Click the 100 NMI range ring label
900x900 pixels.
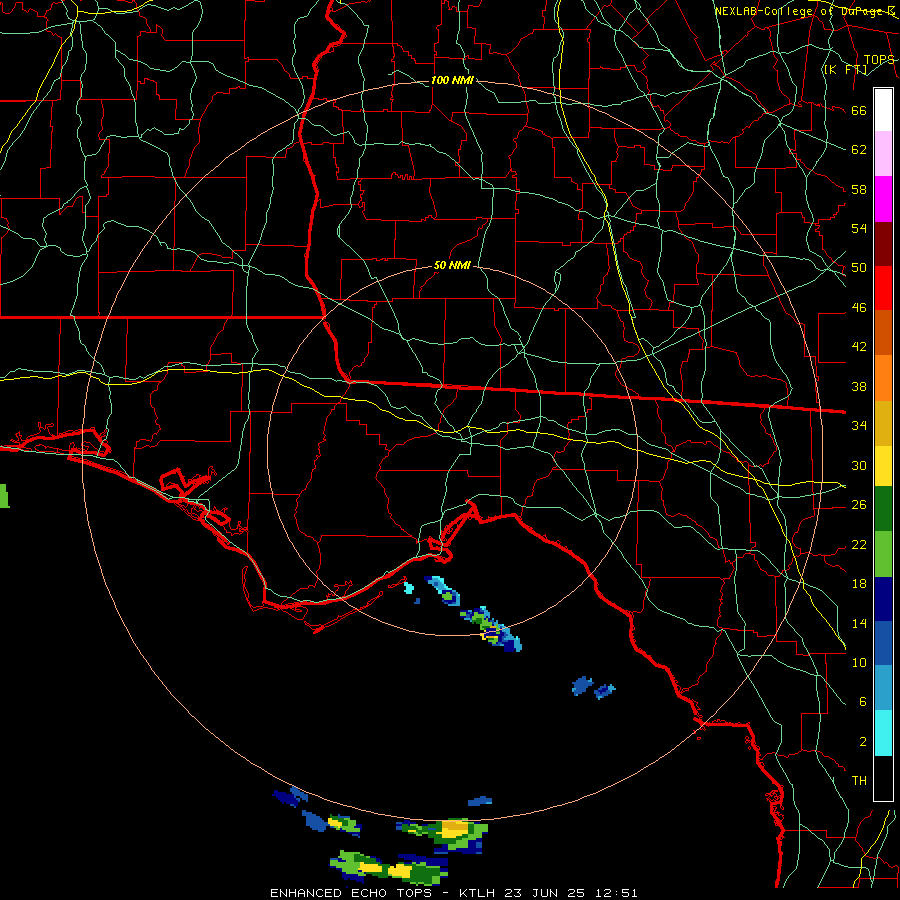[452, 80]
